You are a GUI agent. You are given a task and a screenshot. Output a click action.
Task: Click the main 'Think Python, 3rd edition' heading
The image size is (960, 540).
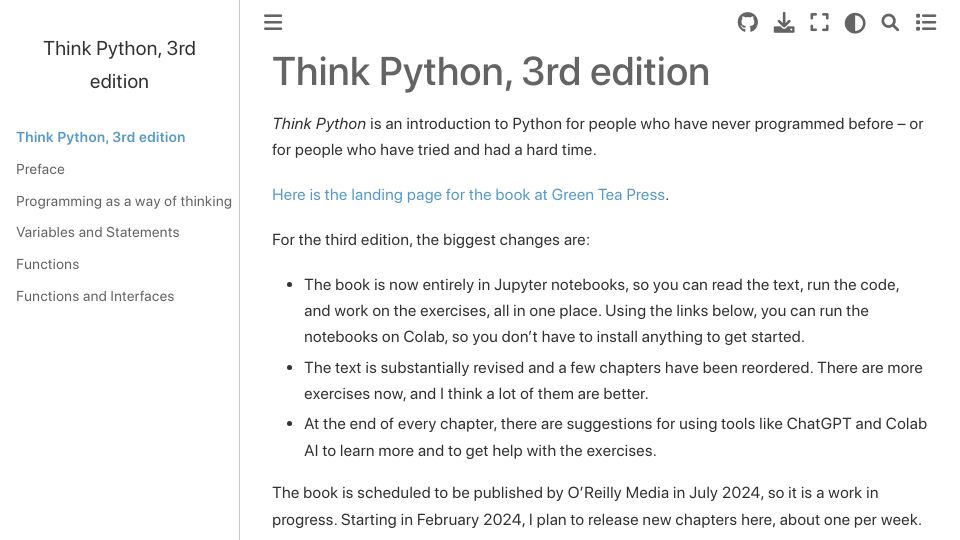(x=490, y=72)
